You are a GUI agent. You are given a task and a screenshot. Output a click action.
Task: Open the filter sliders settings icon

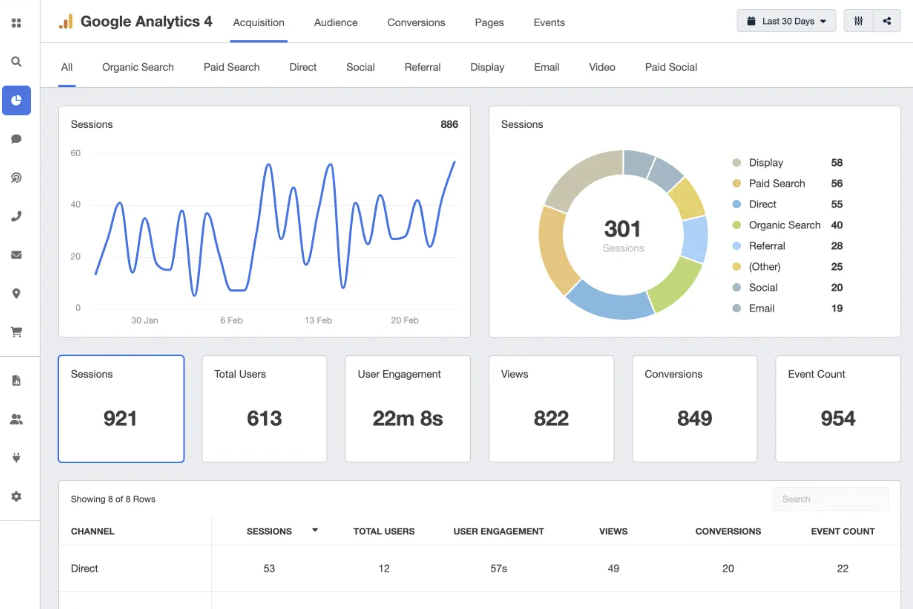tap(858, 21)
